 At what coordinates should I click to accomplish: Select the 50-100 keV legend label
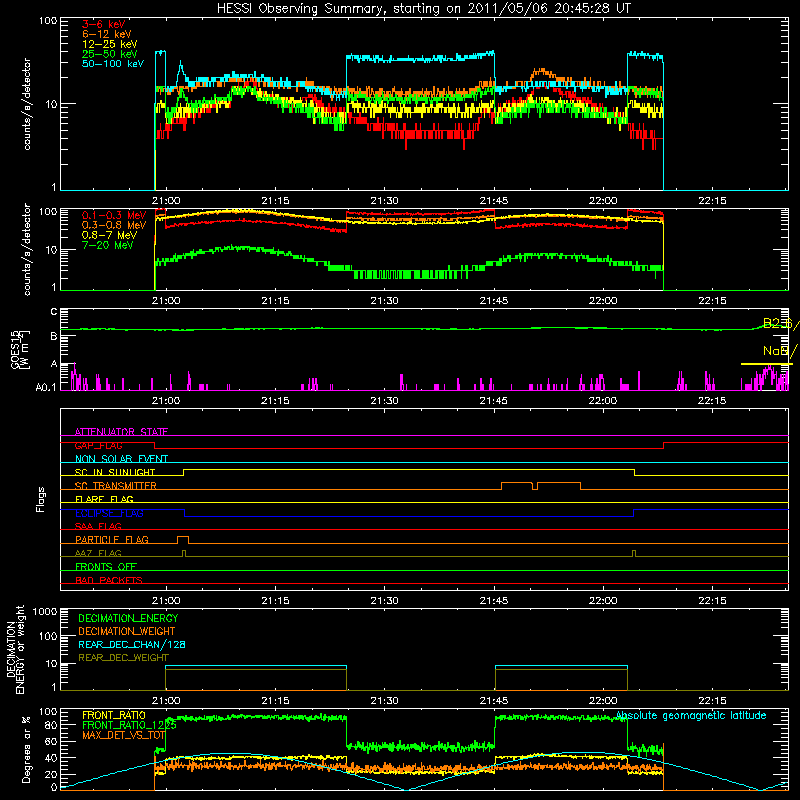(113, 64)
